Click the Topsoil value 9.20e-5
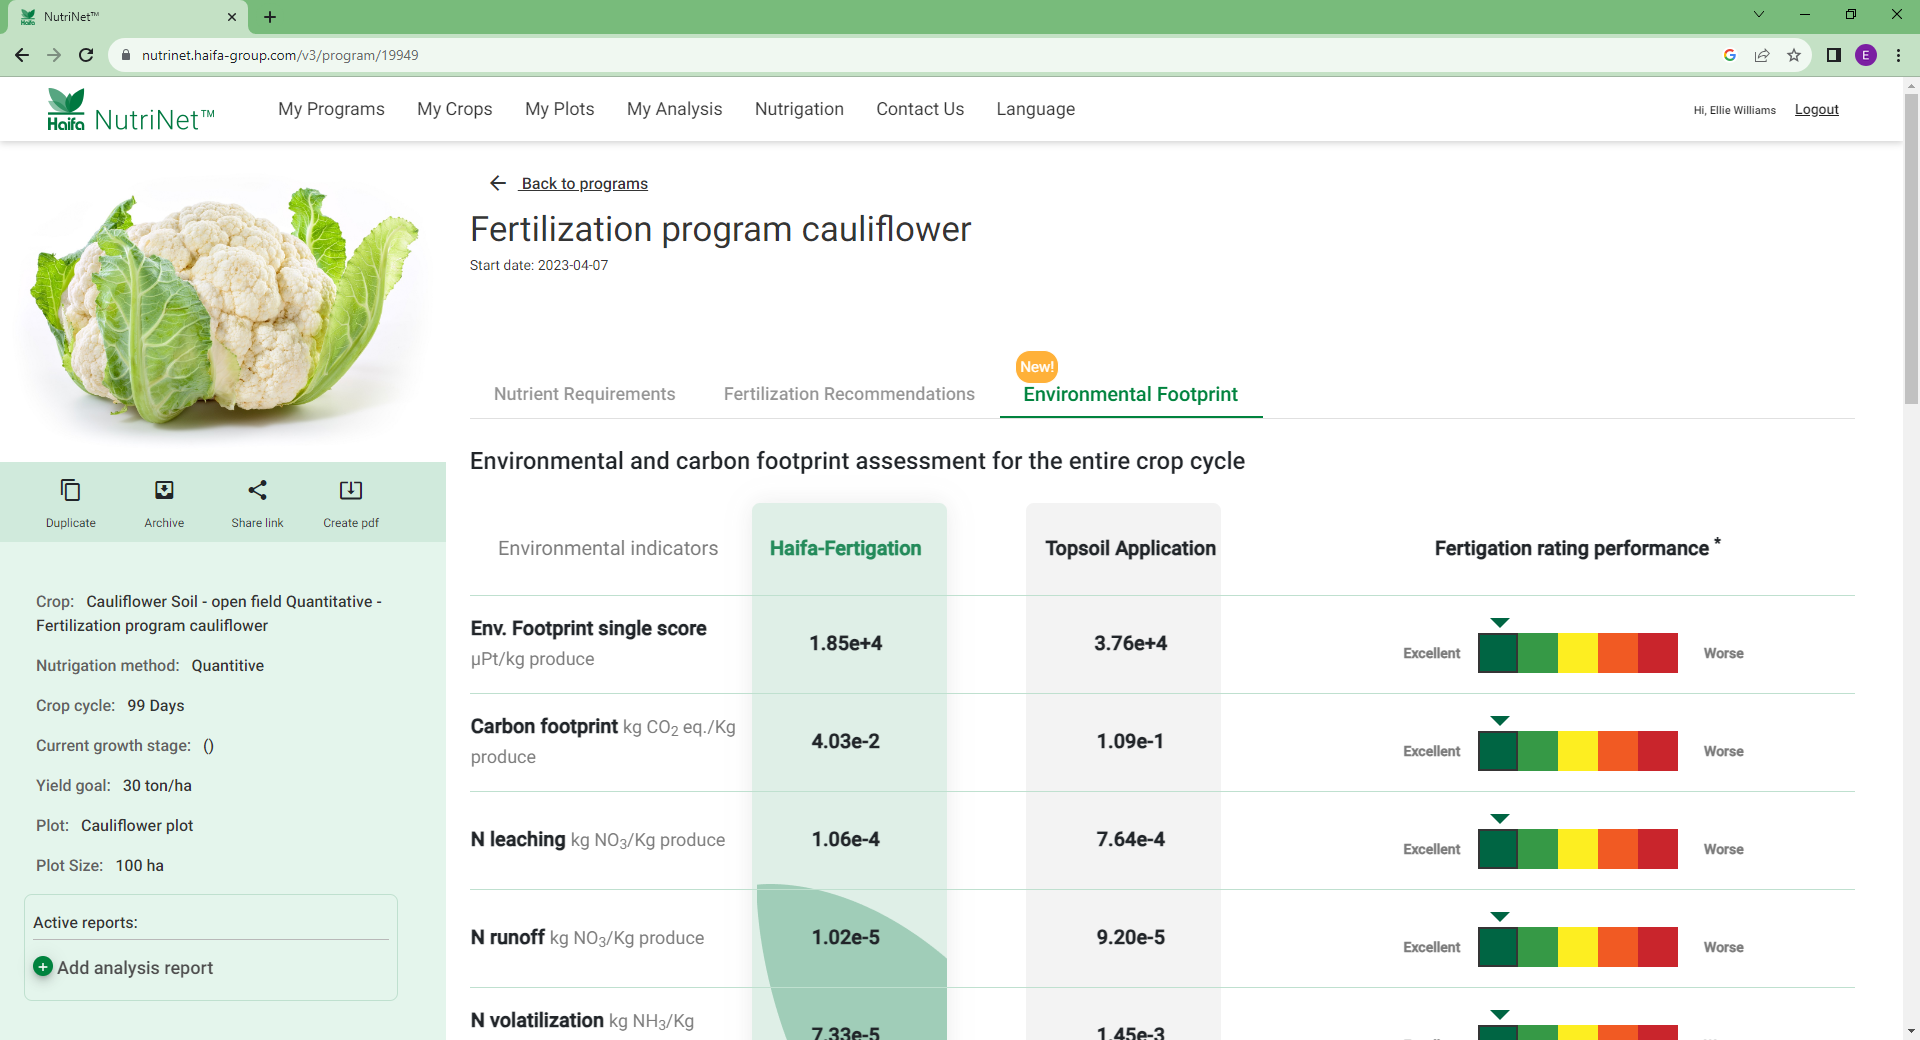Image resolution: width=1920 pixels, height=1040 pixels. pyautogui.click(x=1131, y=937)
